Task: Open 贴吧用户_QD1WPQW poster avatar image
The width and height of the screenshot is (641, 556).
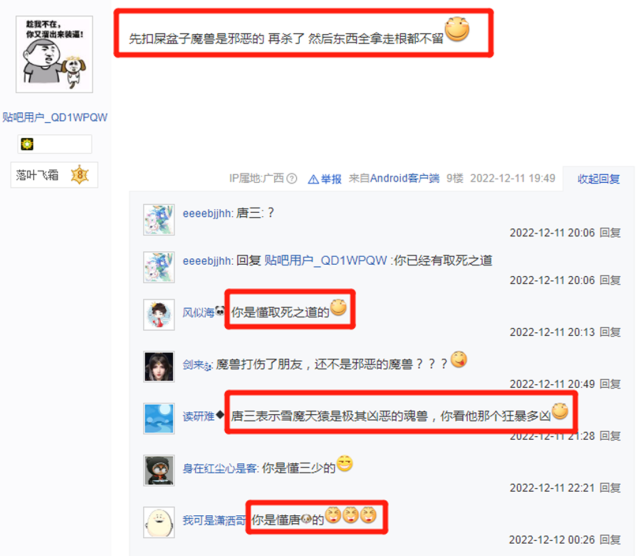Action: [x=54, y=54]
